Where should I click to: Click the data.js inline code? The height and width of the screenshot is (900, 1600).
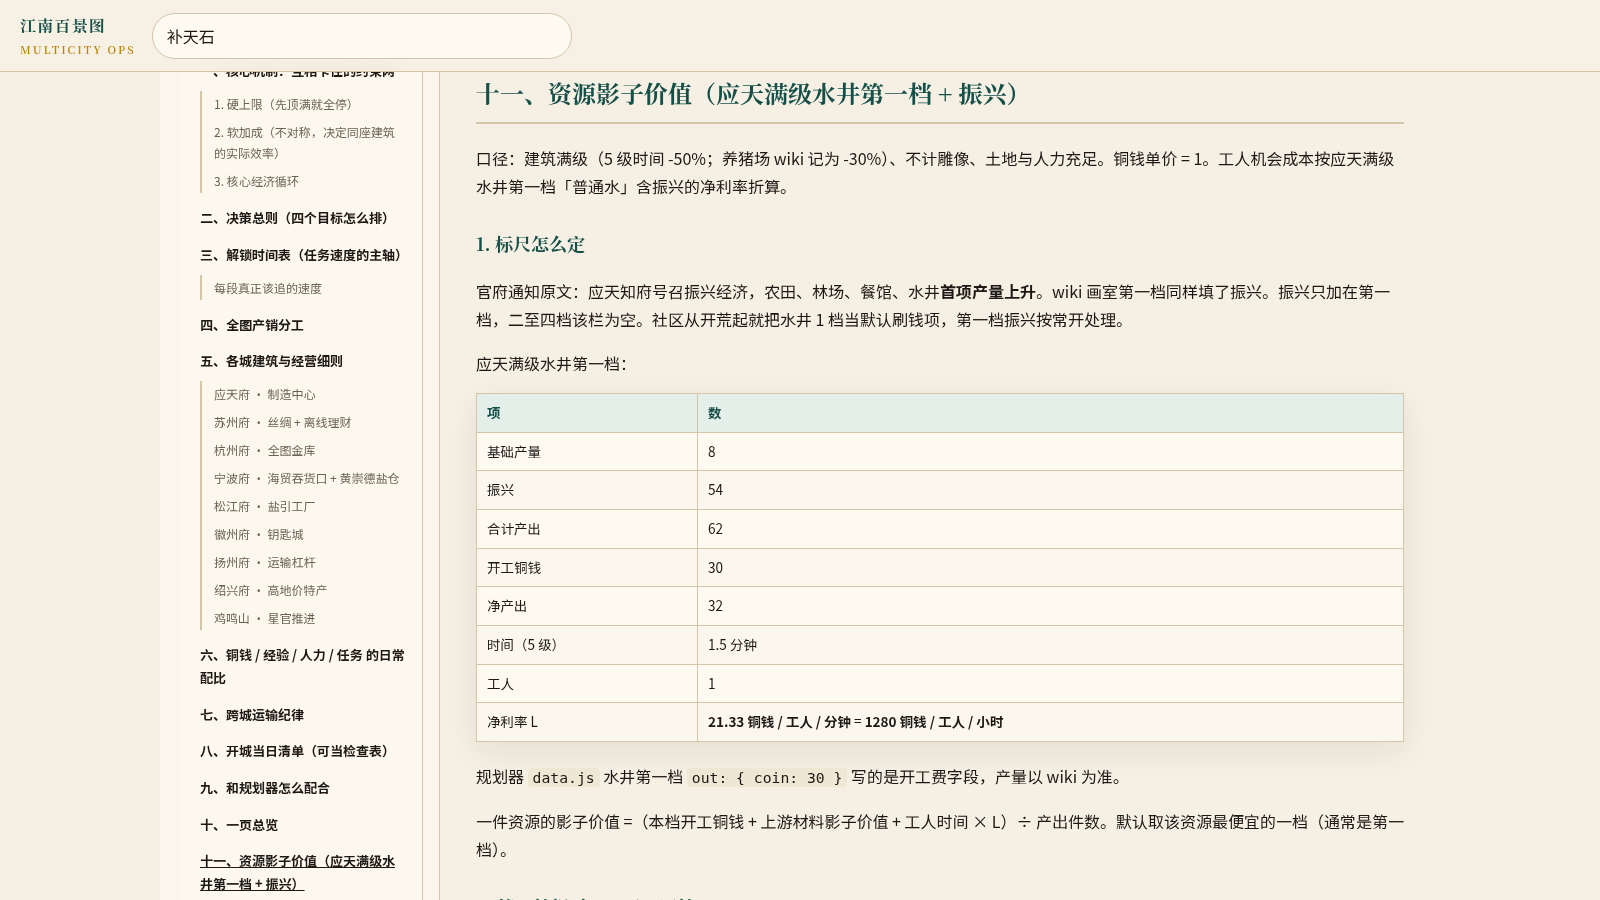coord(563,778)
